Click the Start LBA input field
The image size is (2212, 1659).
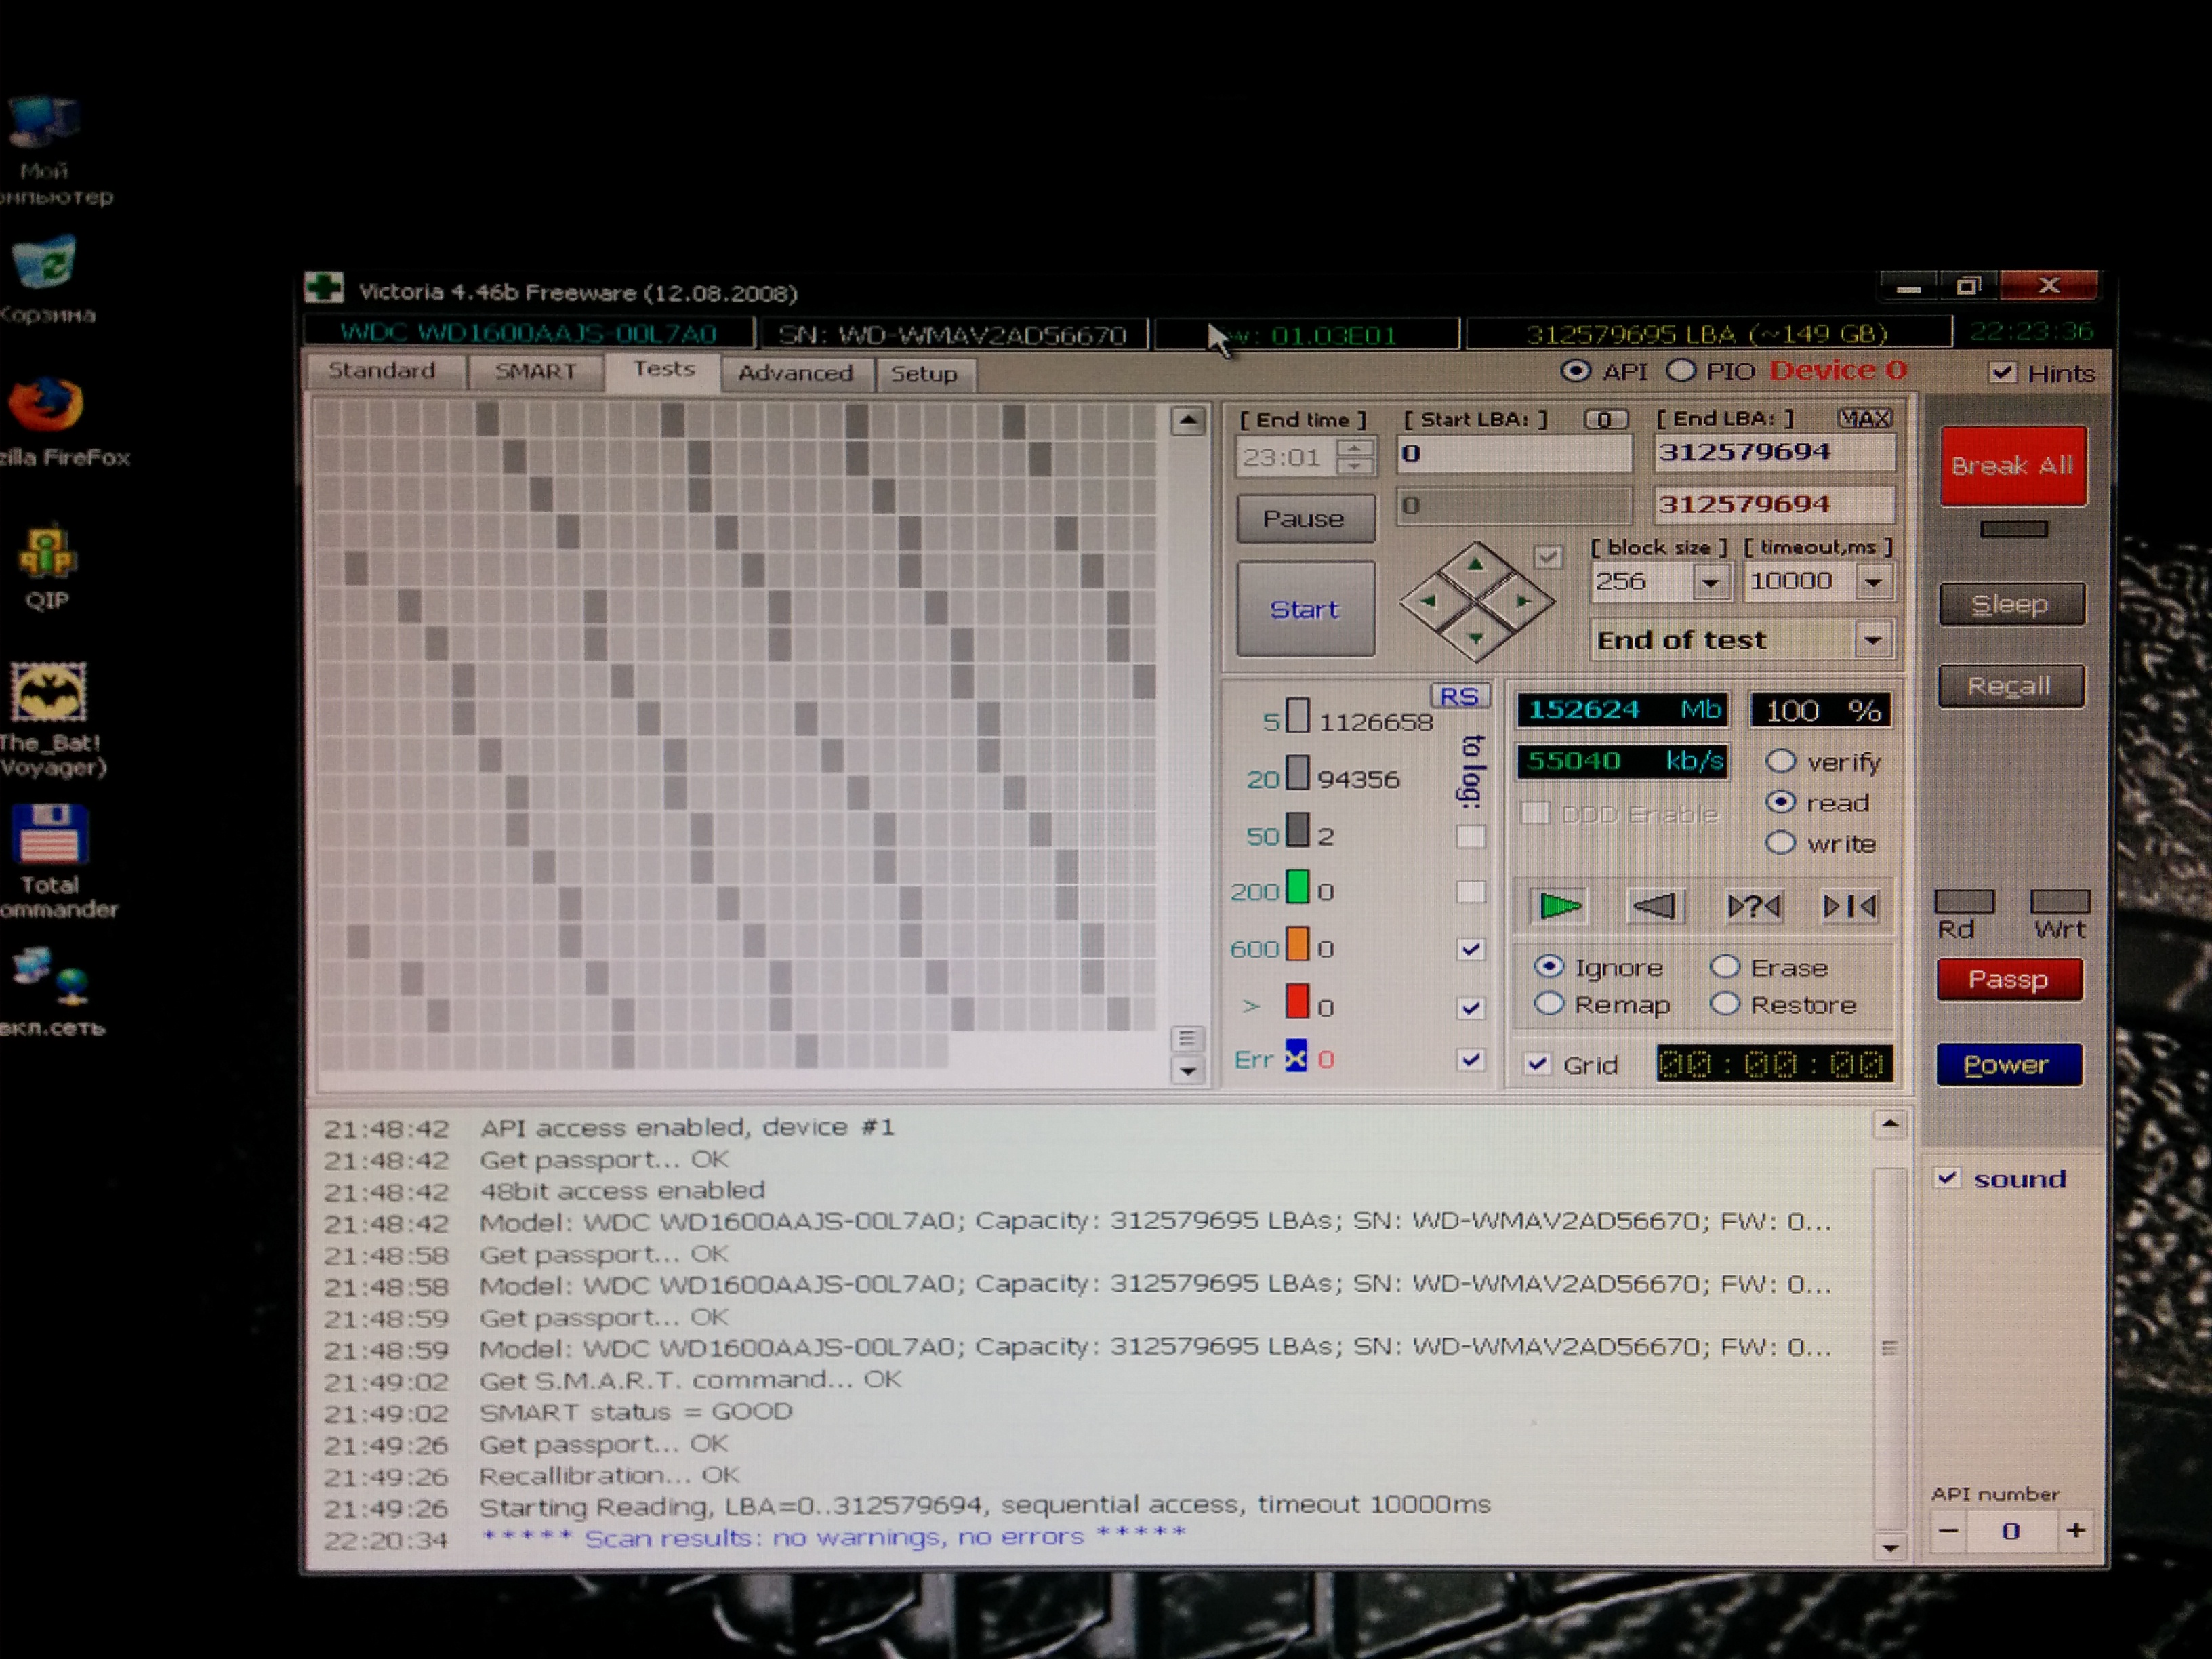click(1514, 454)
